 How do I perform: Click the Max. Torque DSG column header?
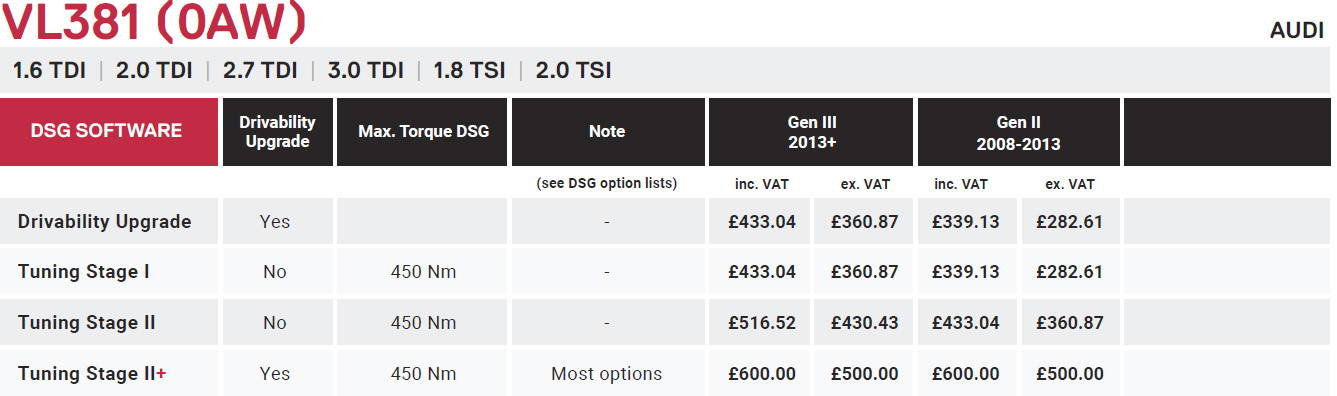click(423, 131)
